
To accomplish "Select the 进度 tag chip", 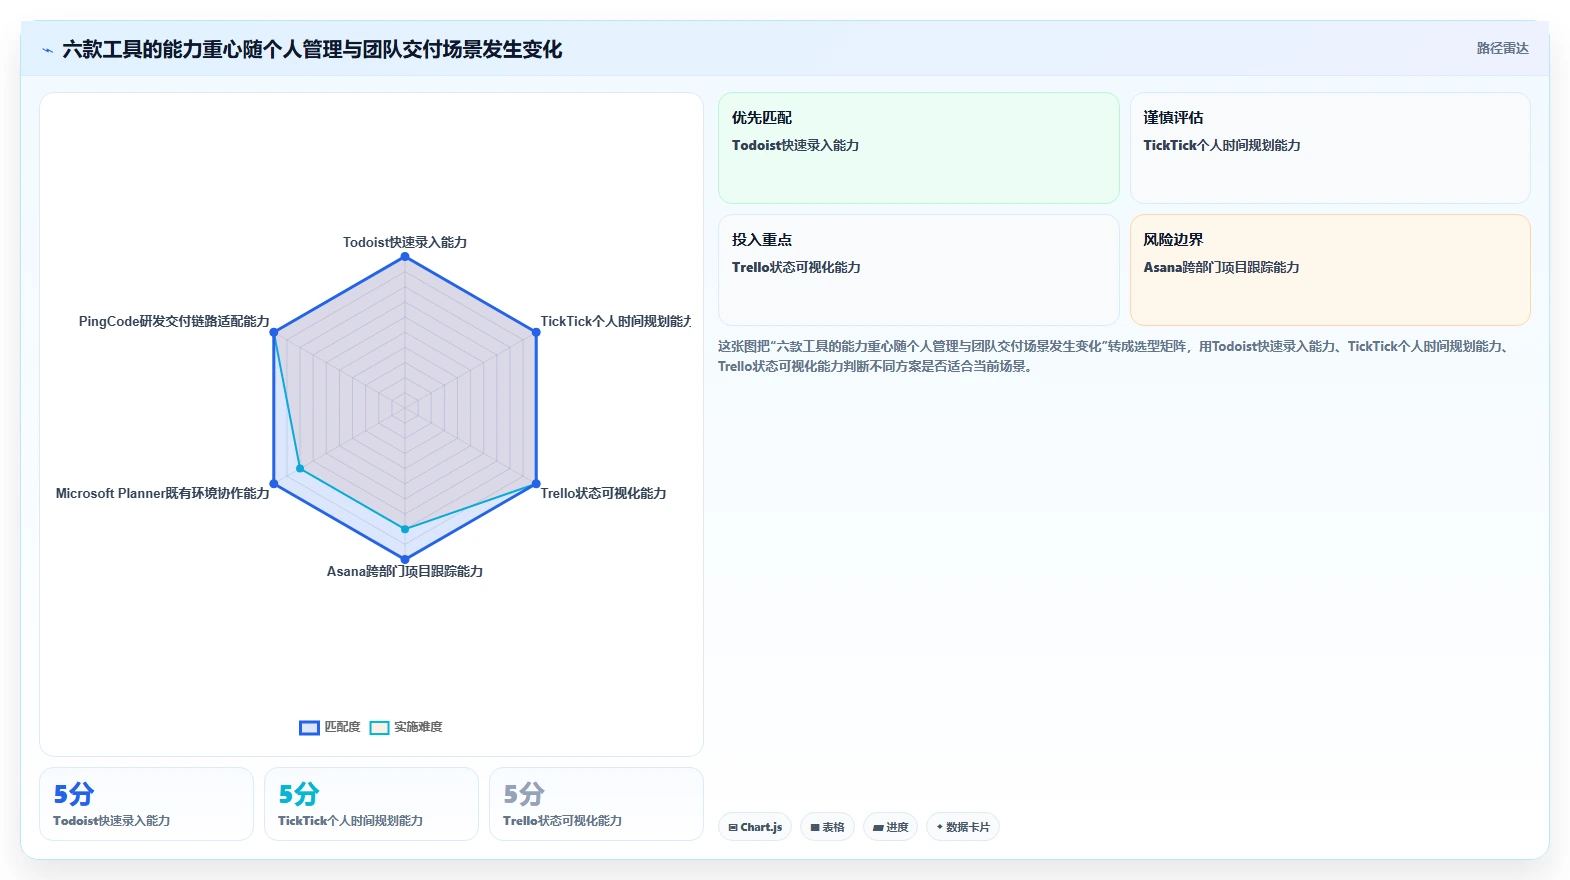I will pyautogui.click(x=890, y=827).
